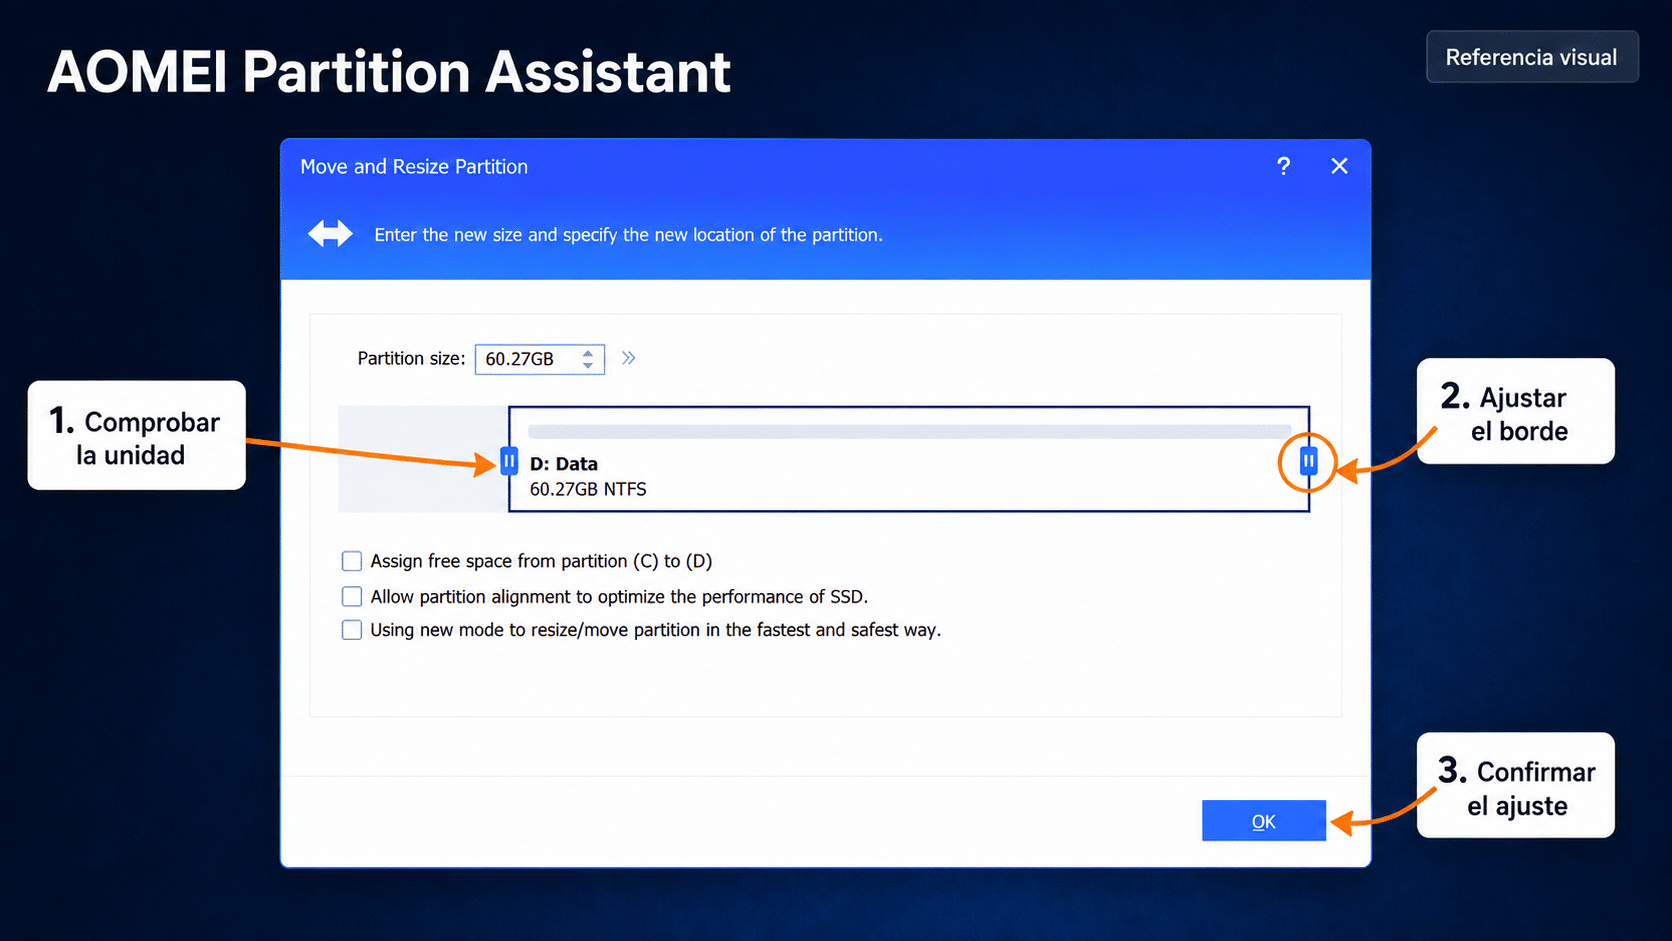Image resolution: width=1672 pixels, height=941 pixels.
Task: Grab the right handle of D: Data partition
Action: (1308, 461)
